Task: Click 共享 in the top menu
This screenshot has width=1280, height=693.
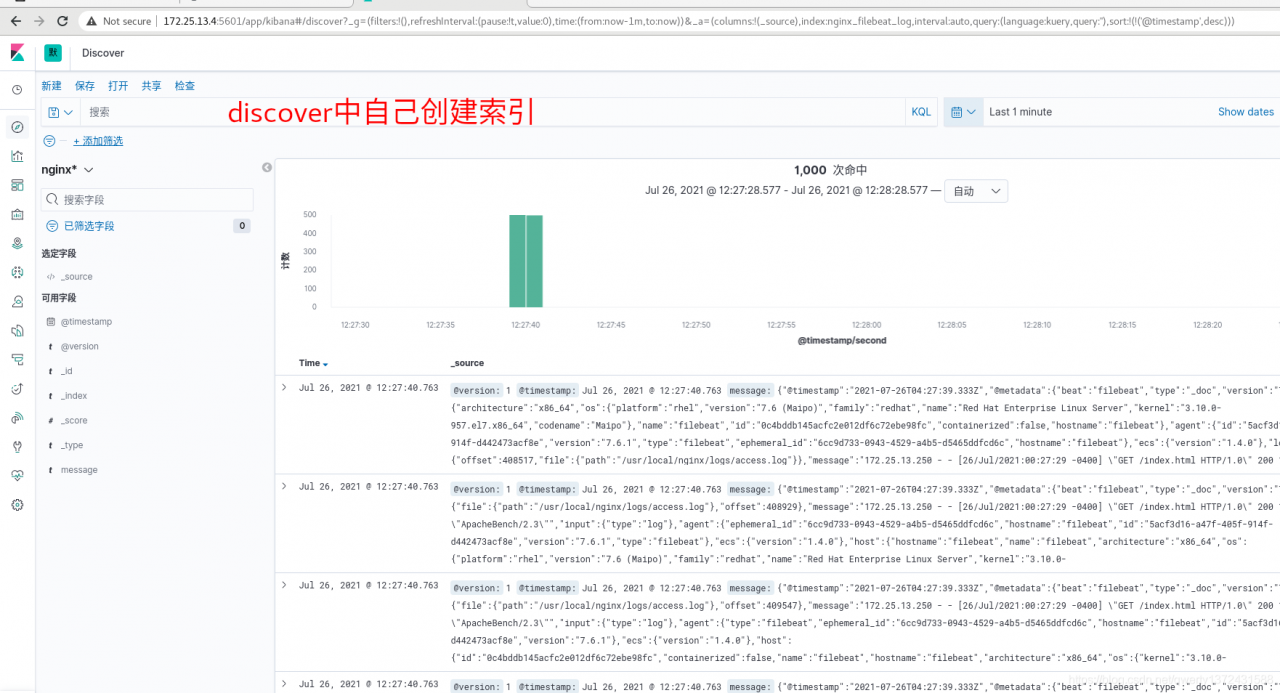Action: point(151,86)
